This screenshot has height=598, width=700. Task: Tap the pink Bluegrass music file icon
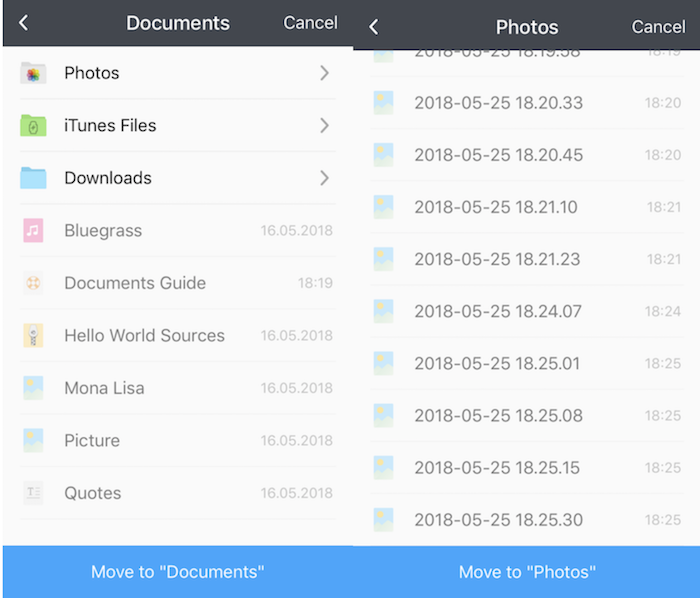[33, 231]
